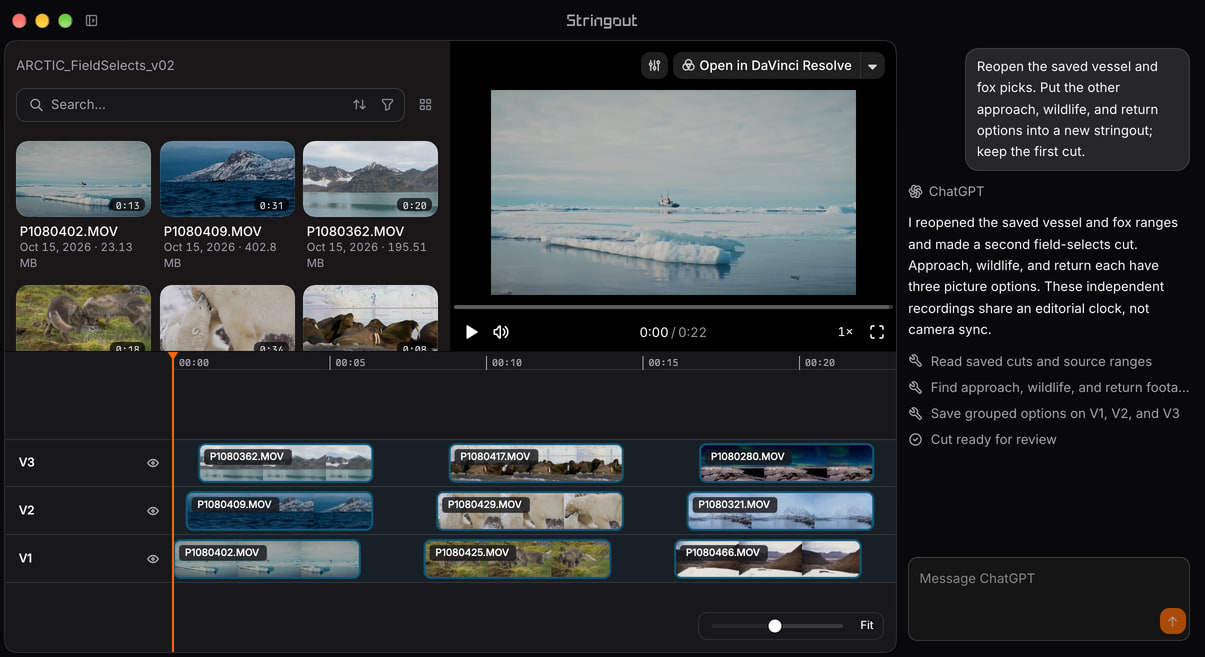Expand Save grouped options on V1, V2, V3
Screen dimensions: 1205x657
coord(1044,414)
